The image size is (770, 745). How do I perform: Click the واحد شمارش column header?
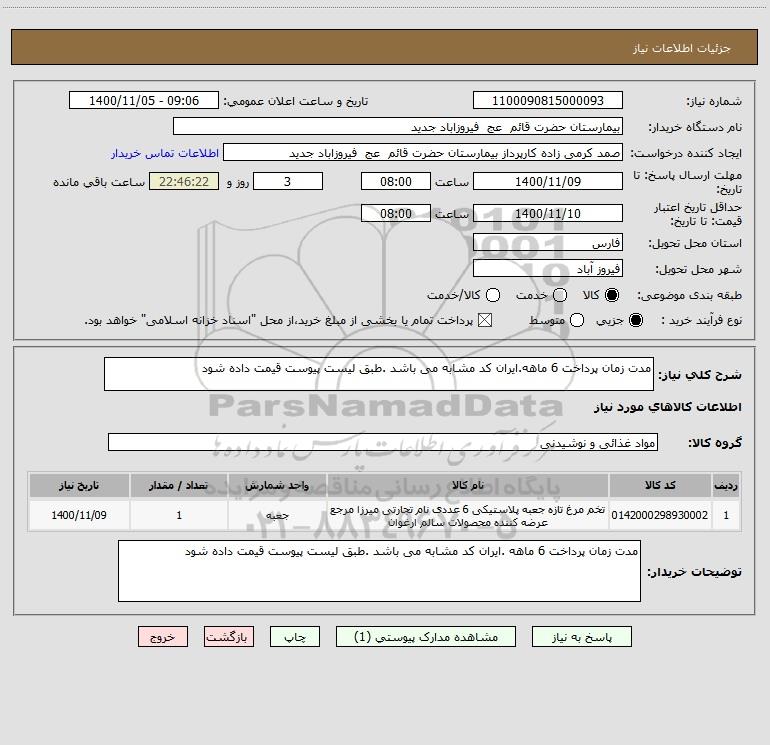tap(277, 485)
